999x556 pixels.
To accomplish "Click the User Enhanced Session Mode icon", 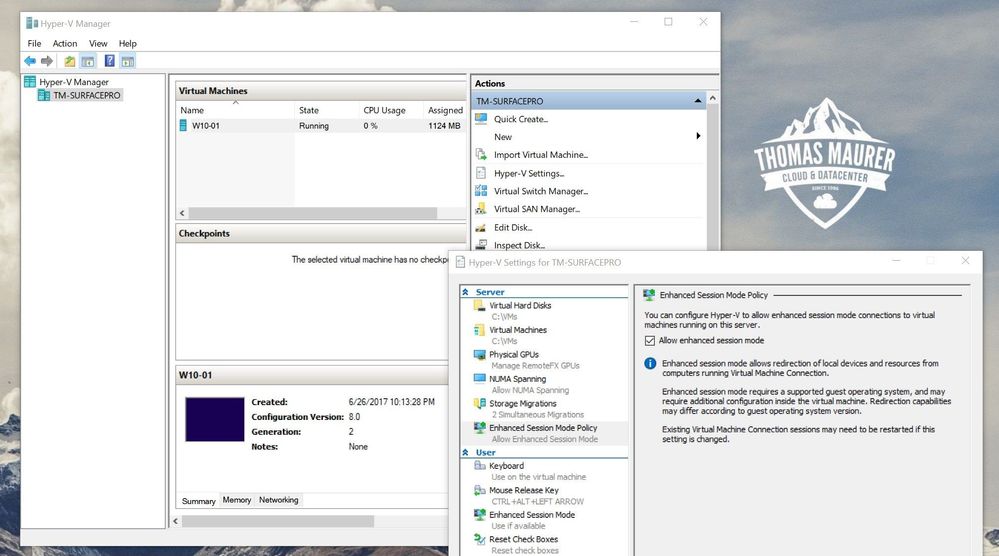I will 479,515.
